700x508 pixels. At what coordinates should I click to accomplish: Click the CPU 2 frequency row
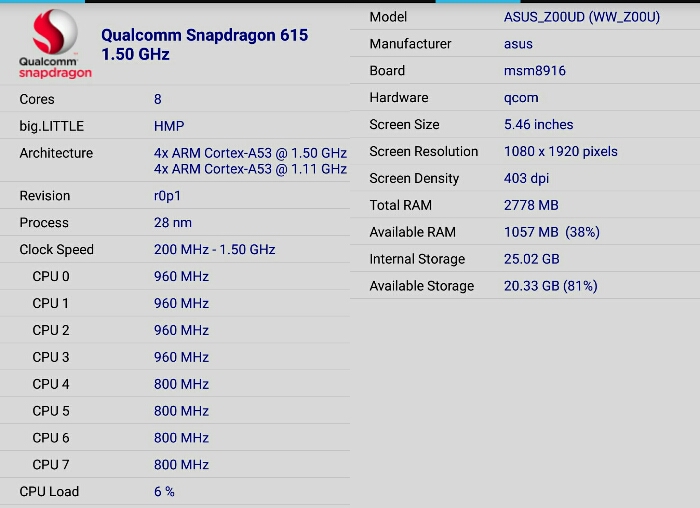point(175,330)
